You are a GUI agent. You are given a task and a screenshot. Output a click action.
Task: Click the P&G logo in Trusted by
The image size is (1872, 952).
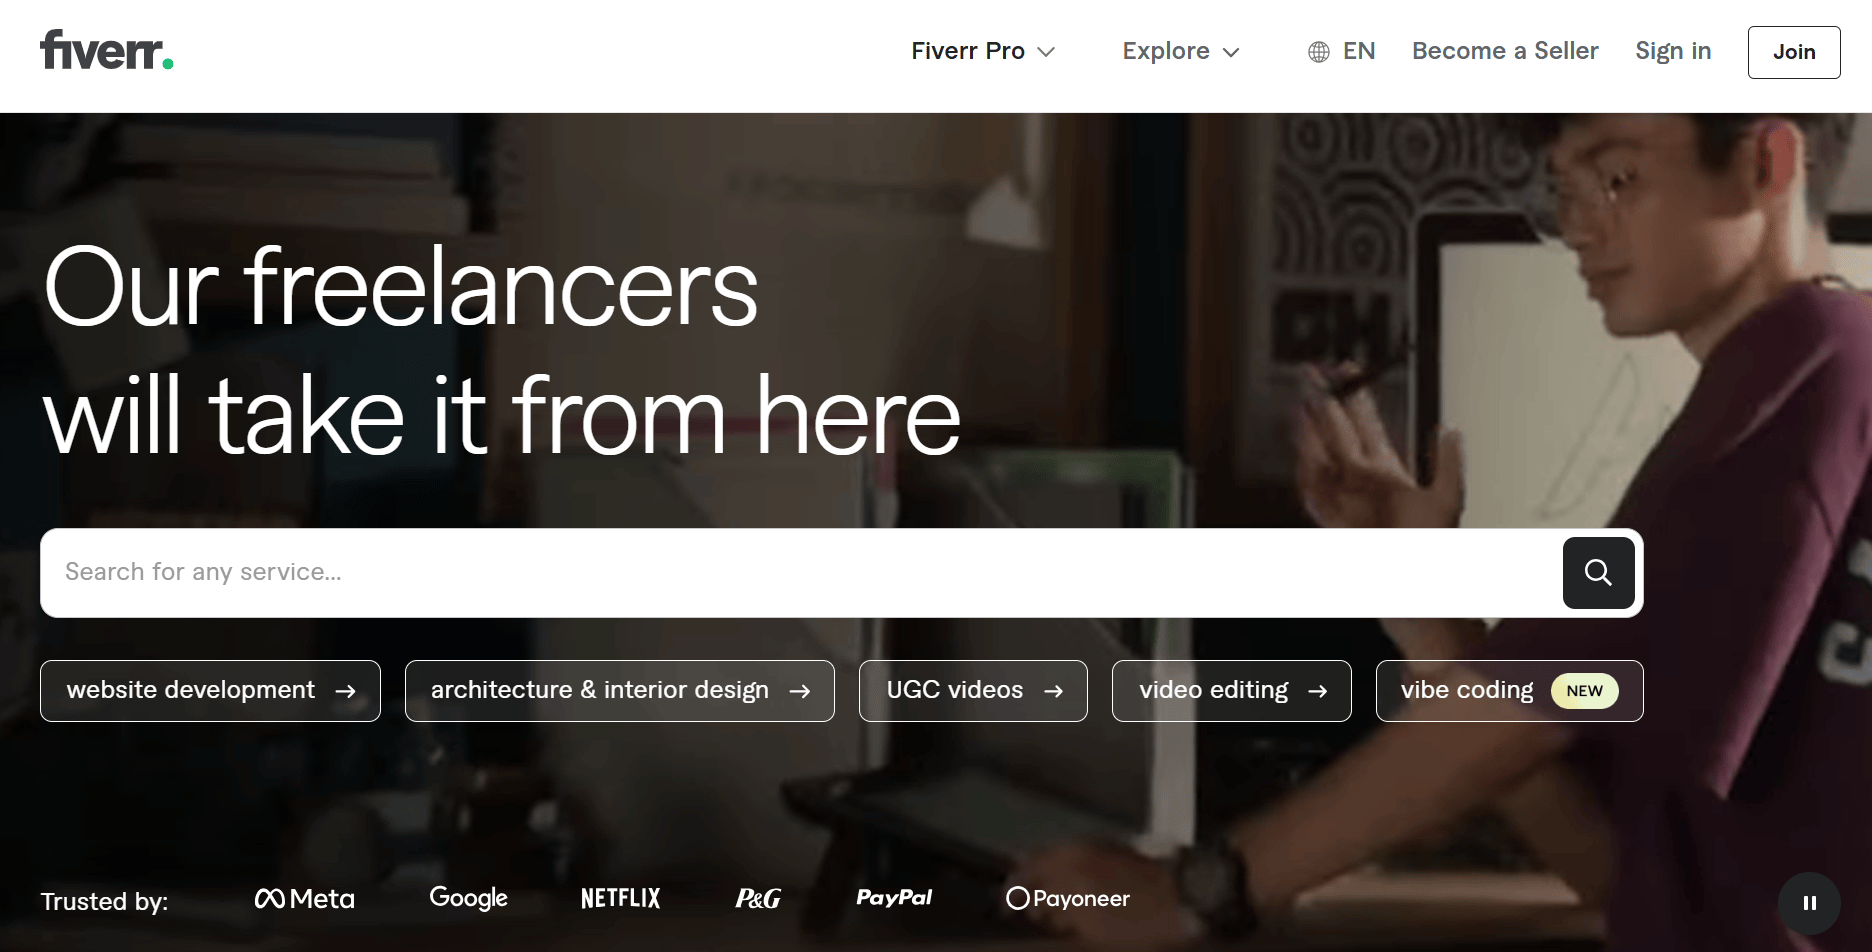758,898
